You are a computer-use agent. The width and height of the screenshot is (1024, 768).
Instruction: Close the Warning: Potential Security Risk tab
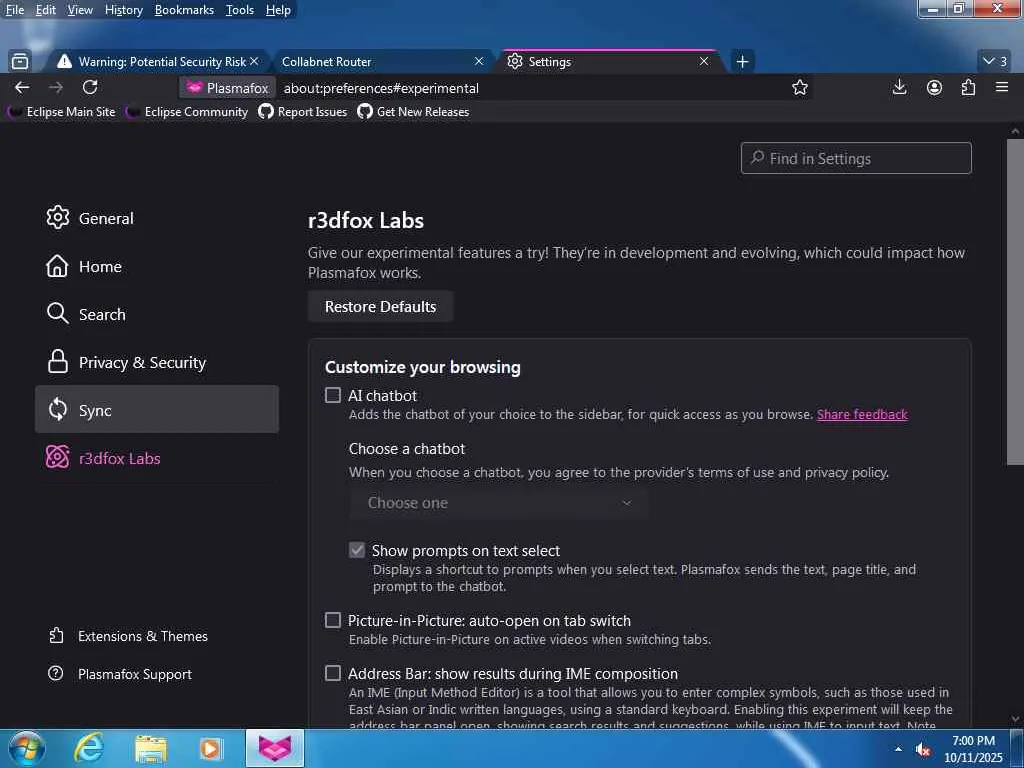point(254,61)
